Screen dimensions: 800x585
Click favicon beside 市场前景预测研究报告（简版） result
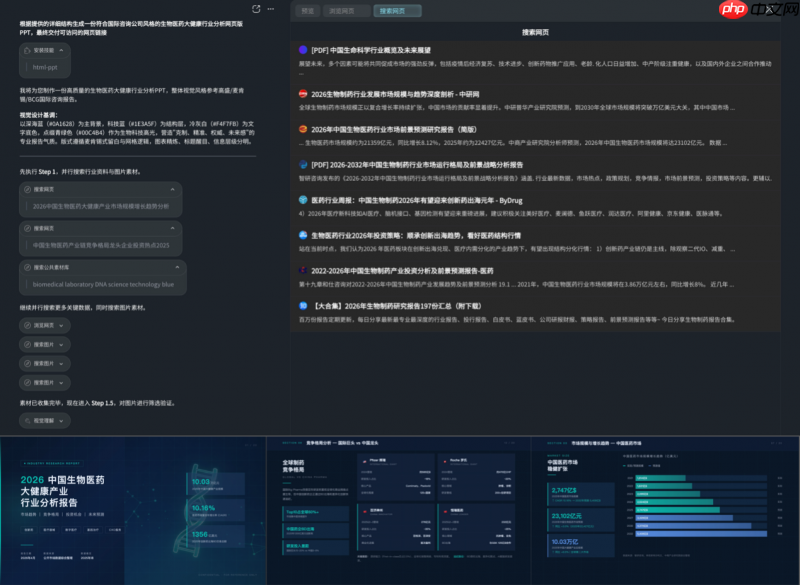(x=303, y=129)
